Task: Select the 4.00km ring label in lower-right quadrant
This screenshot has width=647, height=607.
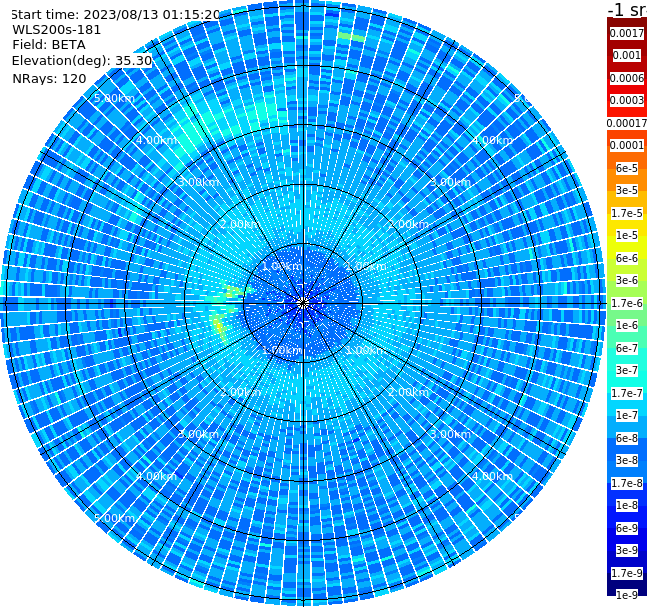Action: (492, 476)
